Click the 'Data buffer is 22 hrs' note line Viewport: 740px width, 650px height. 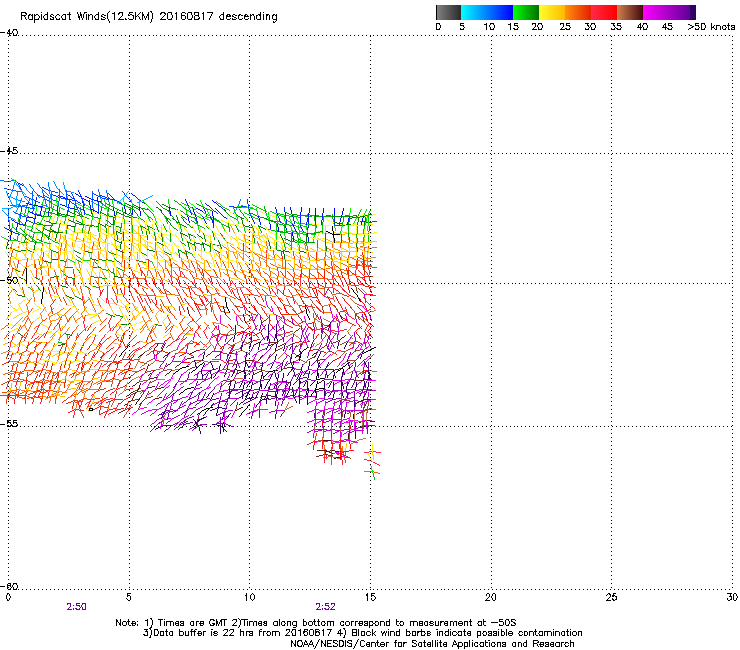pyautogui.click(x=362, y=633)
